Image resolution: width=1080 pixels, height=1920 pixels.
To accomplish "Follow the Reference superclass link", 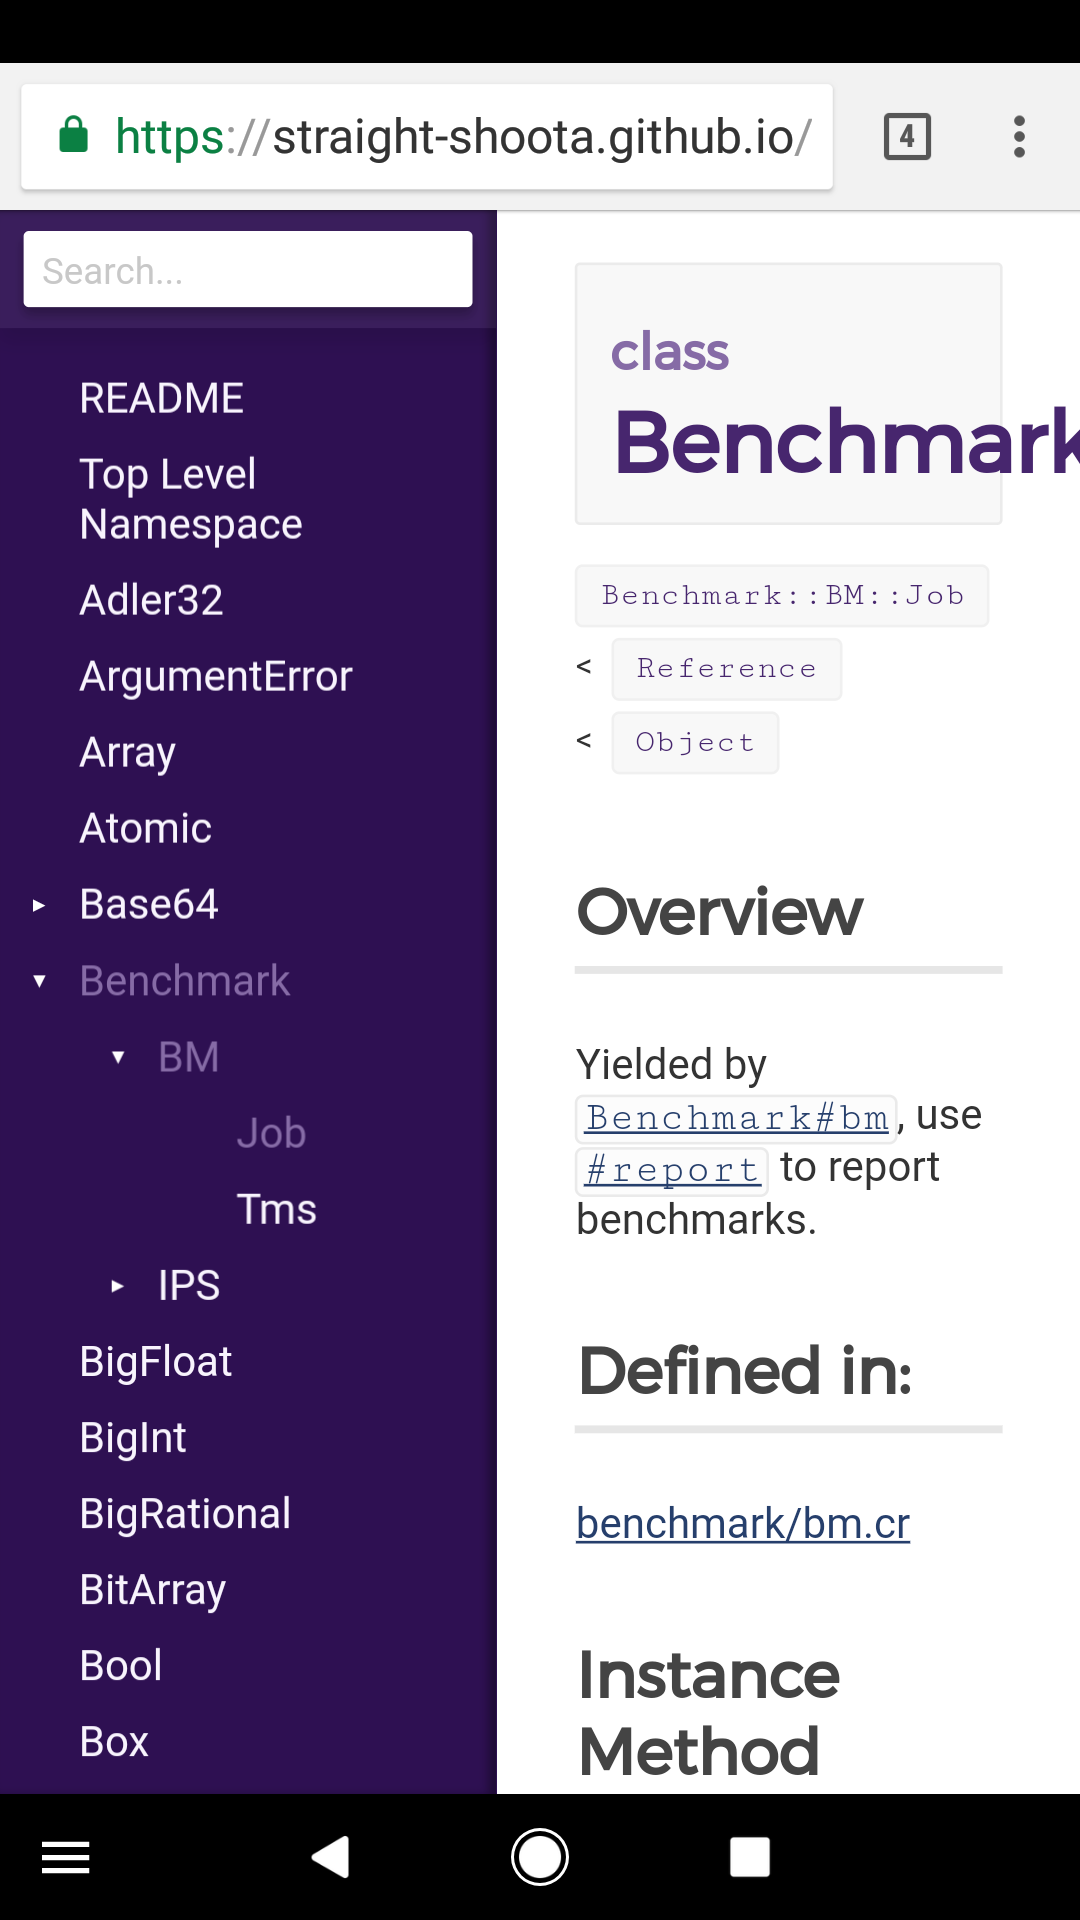I will (727, 669).
